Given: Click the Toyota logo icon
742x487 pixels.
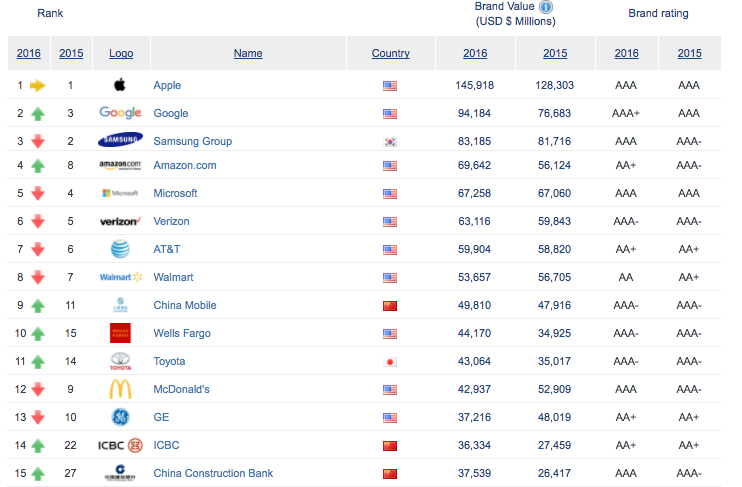Looking at the screenshot, I should tap(120, 361).
